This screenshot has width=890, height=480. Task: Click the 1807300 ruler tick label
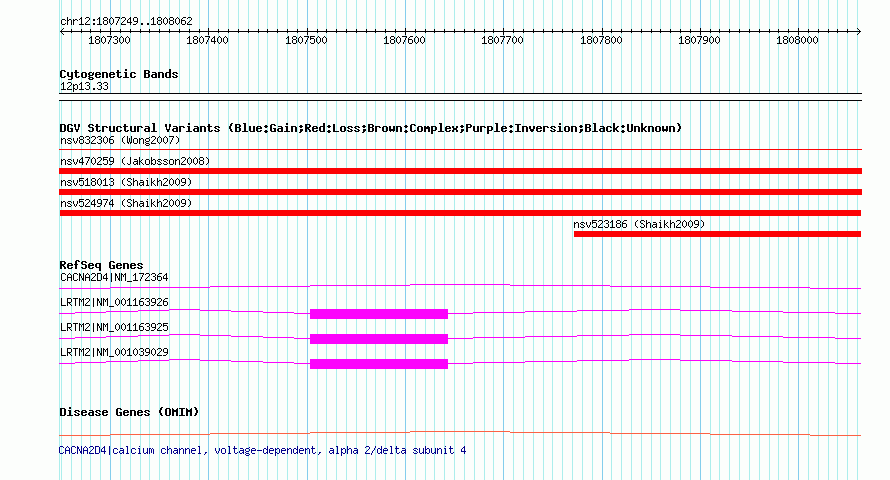pos(109,40)
